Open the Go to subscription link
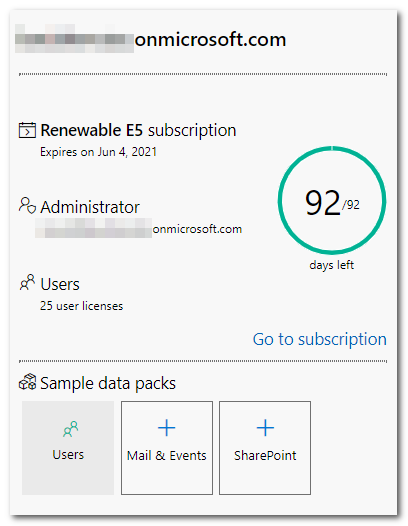Screen dimensions: 408x526 point(319,339)
